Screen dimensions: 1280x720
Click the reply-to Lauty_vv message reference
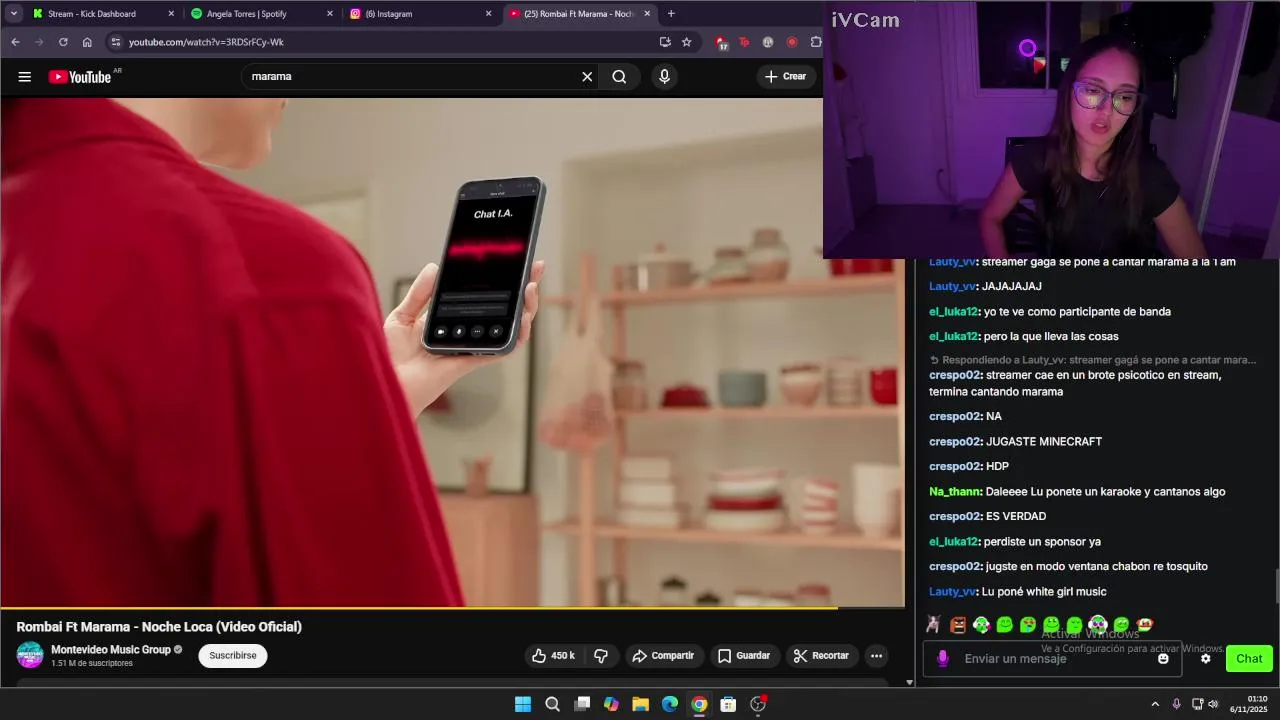click(1093, 360)
